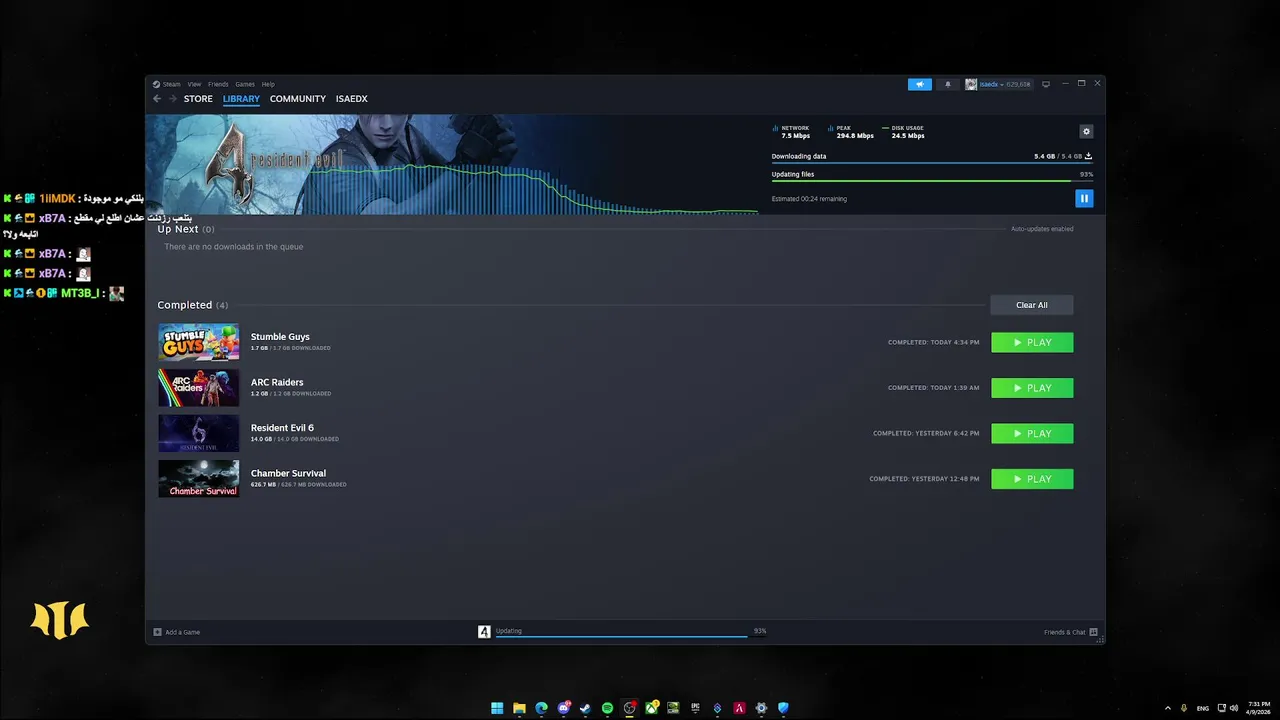
Task: Open the Windows Start menu
Action: (497, 708)
